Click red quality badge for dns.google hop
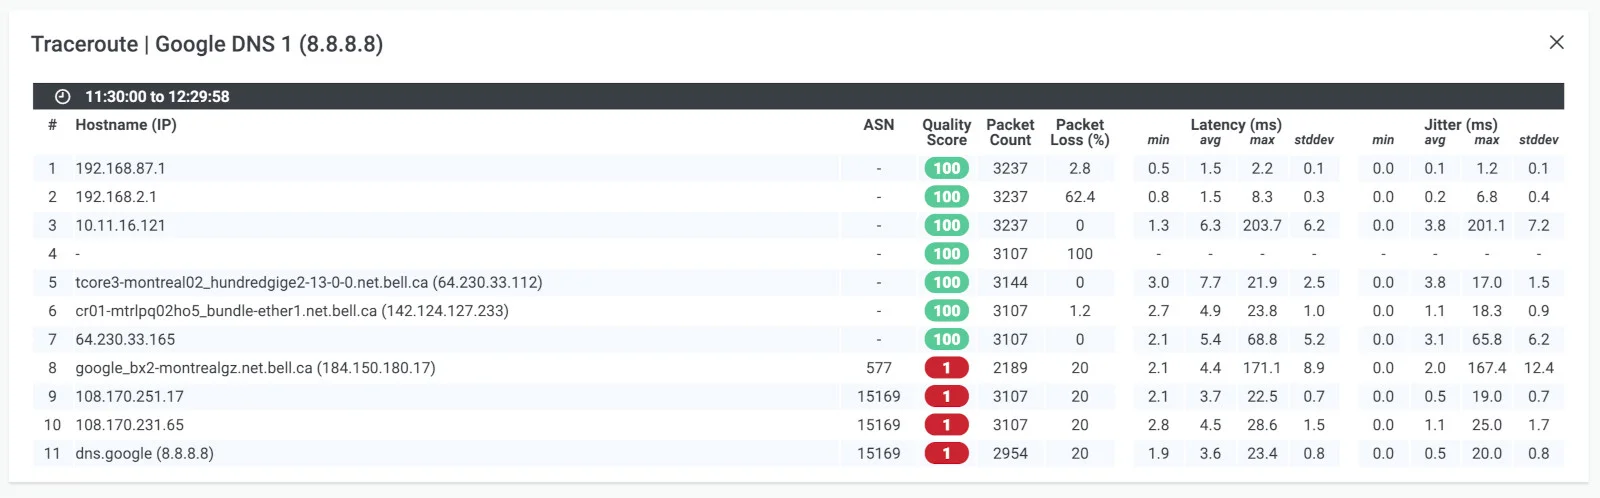Viewport: 1600px width, 498px height. pos(946,454)
